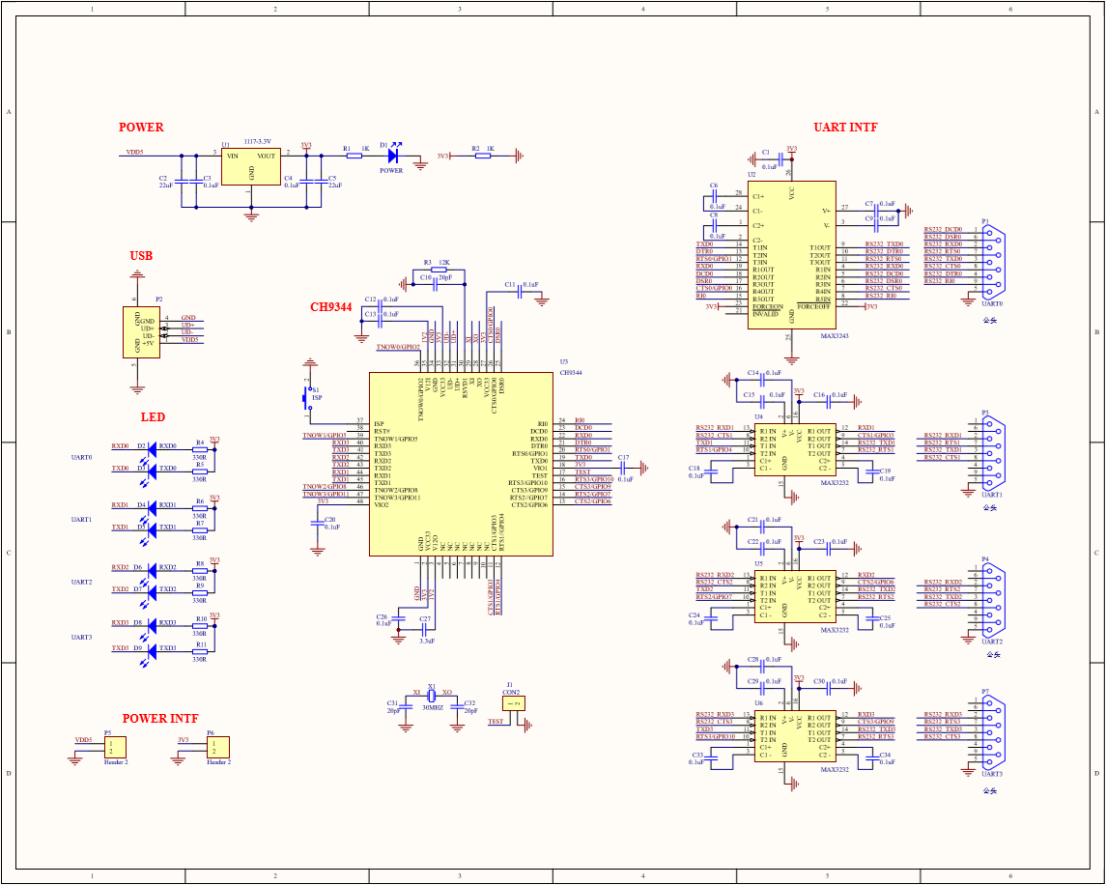1107x885 pixels.
Task: Click the D1 POWER LED diode symbol
Action: (x=393, y=155)
